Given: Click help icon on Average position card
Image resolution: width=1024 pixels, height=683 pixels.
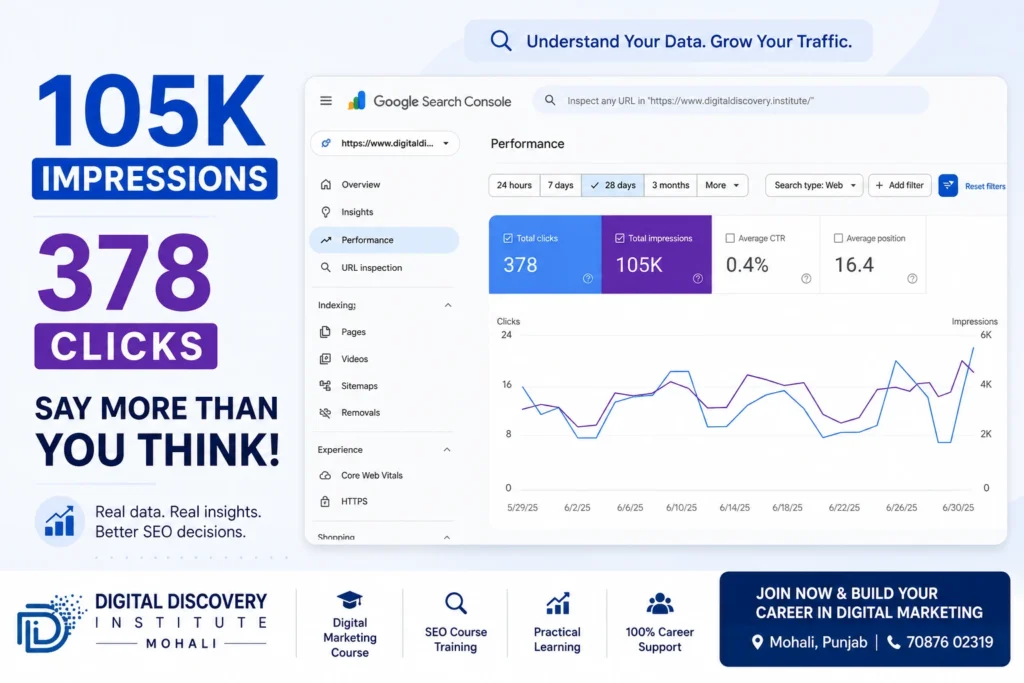Looking at the screenshot, I should click(x=912, y=278).
